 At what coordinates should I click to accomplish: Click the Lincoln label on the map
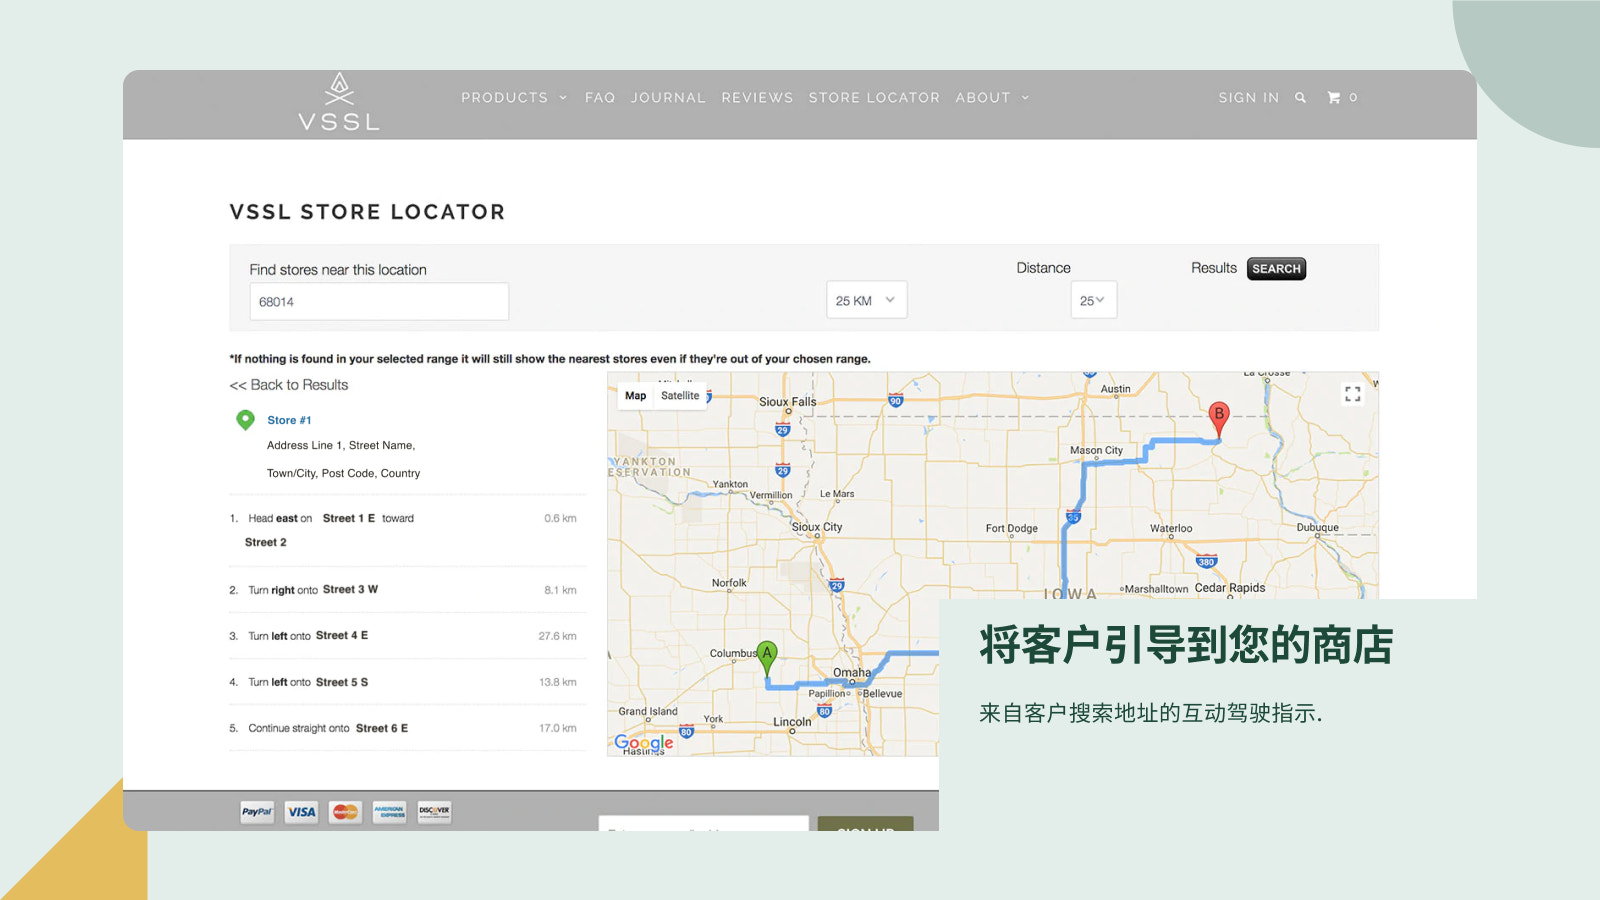point(792,722)
